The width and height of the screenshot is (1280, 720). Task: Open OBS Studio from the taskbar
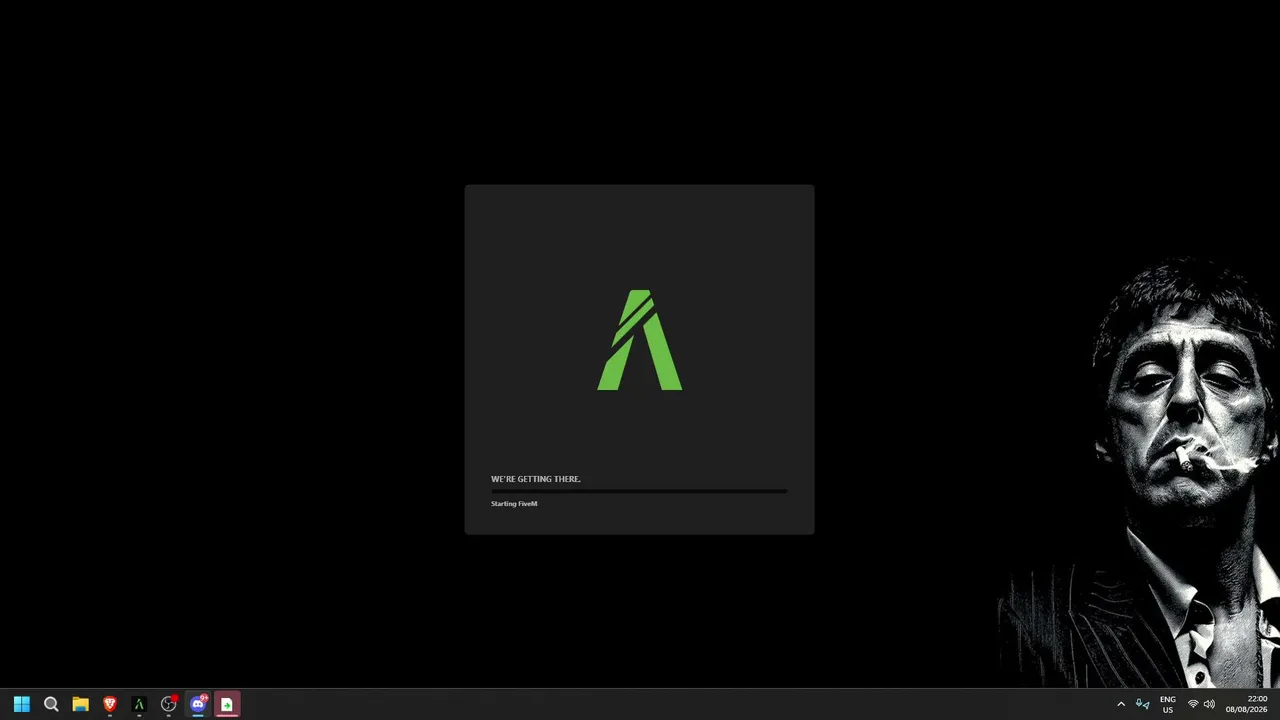(x=168, y=704)
